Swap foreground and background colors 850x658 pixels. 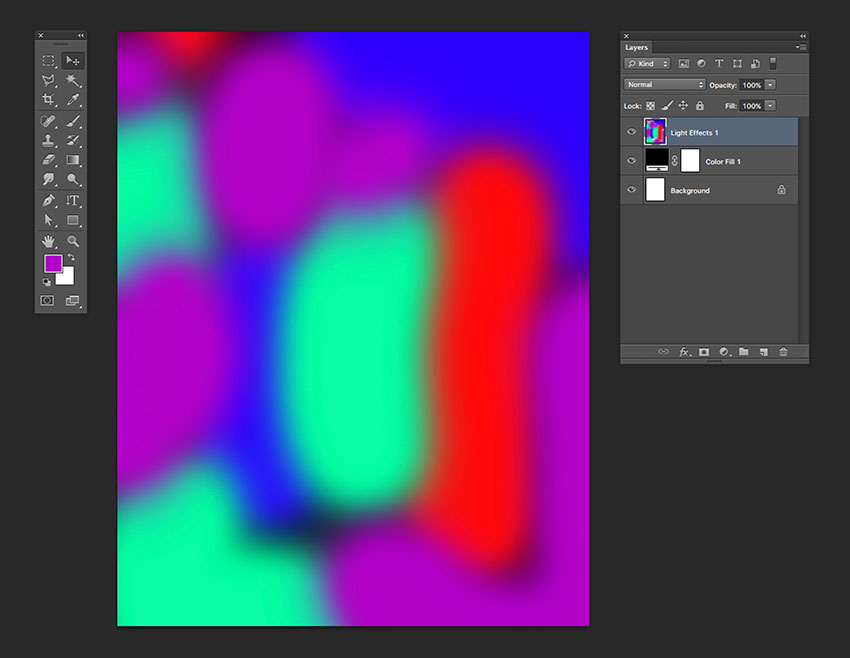coord(71,257)
